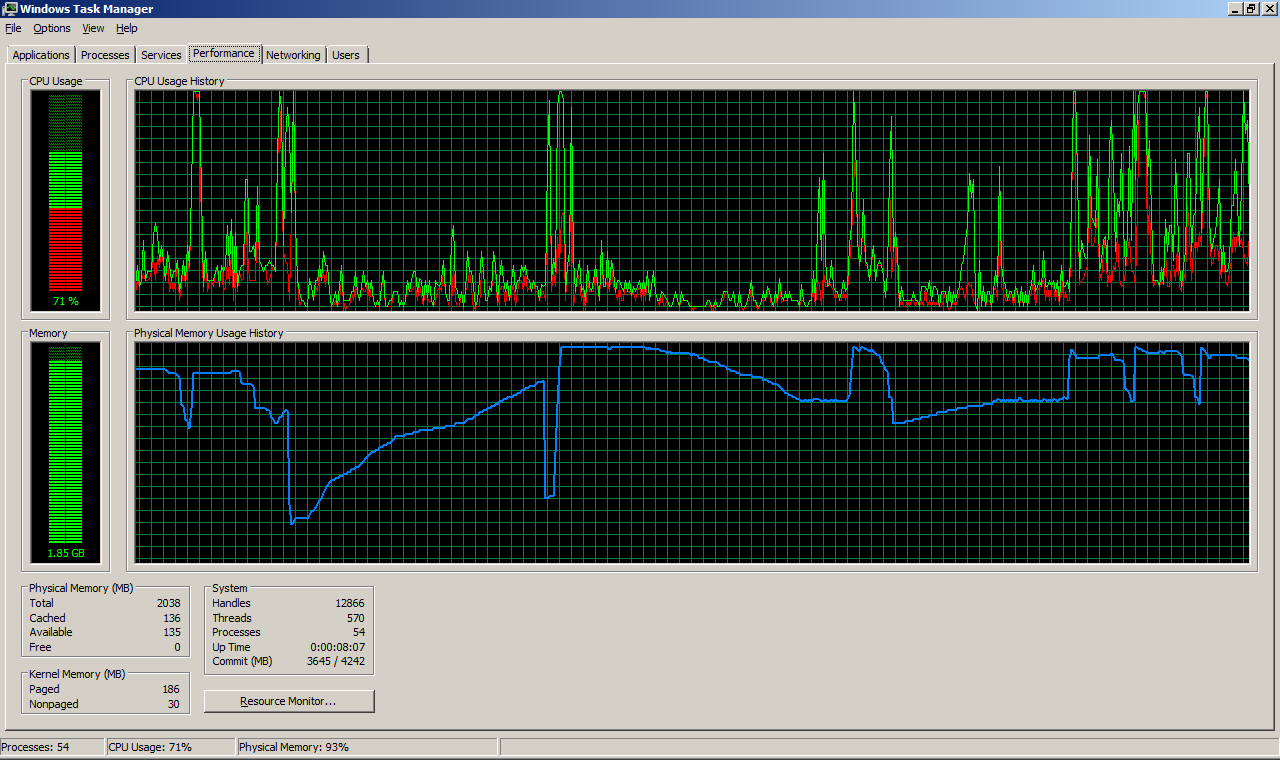Click the Handles value 12866
This screenshot has height=760, width=1280.
tap(350, 603)
